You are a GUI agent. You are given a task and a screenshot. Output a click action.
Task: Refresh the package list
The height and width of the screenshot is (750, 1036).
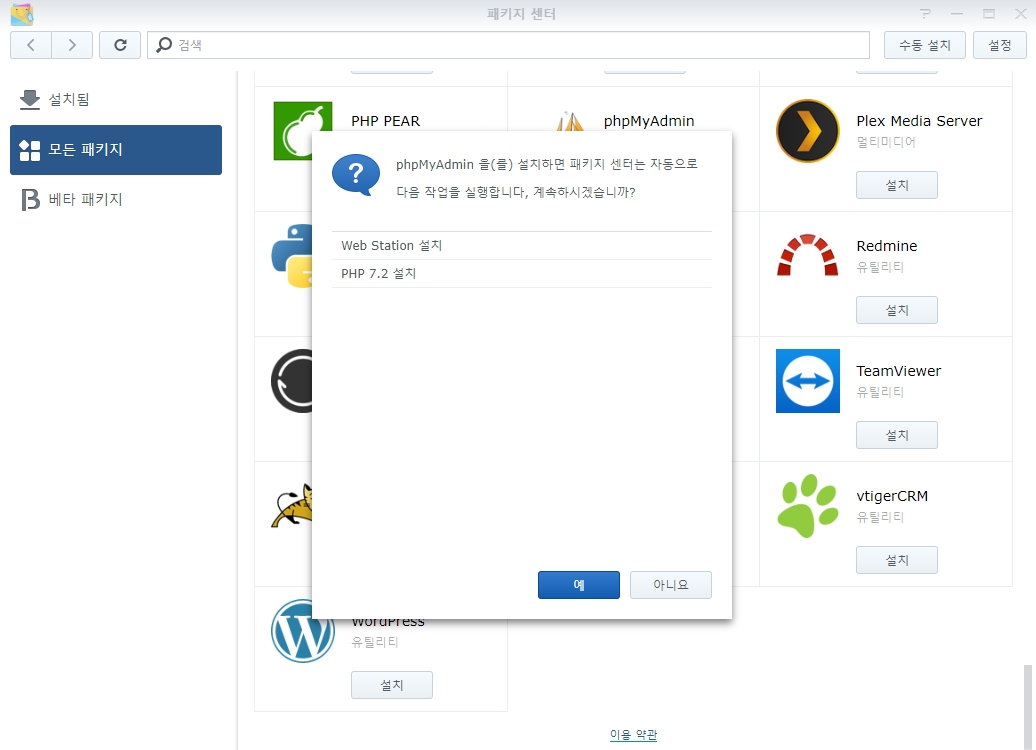point(120,45)
